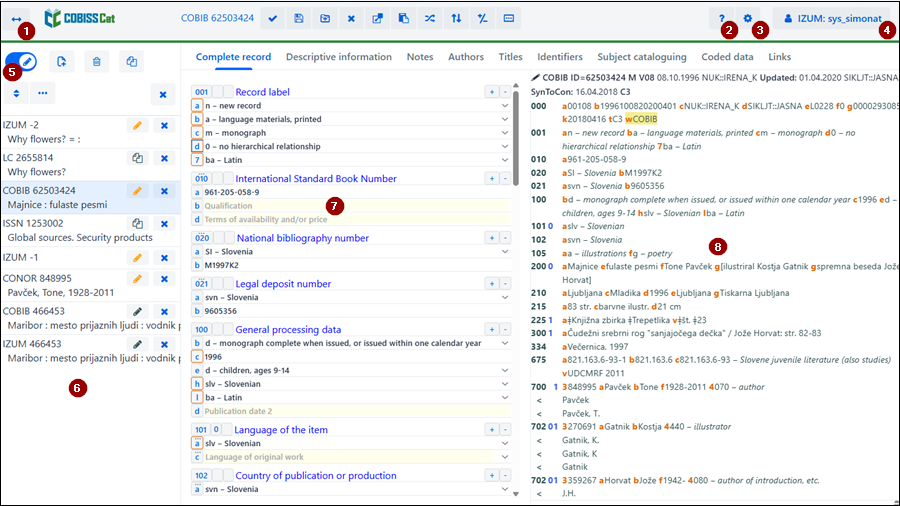Toggle the edit mode pencil switch
This screenshot has height=506, width=900.
(21, 61)
